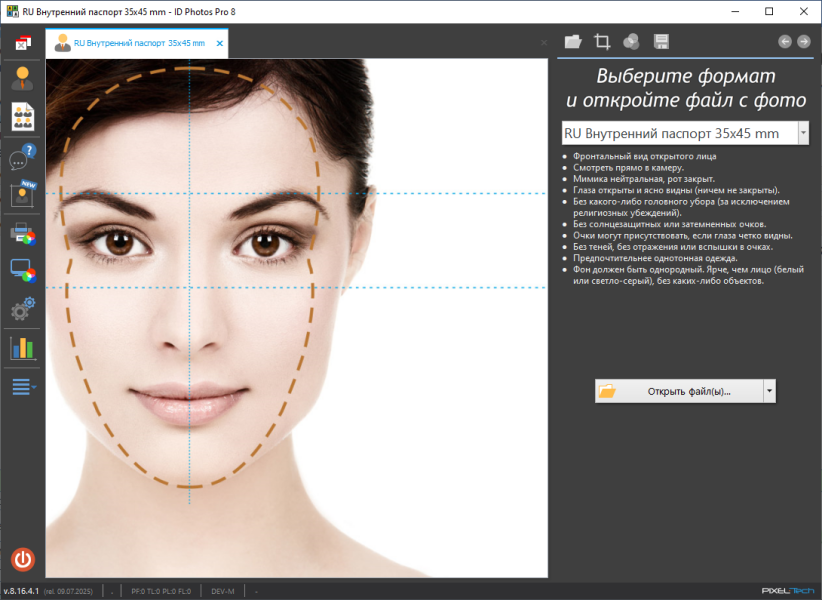The image size is (822, 600).
Task: Select the single-person ID photo icon in sidebar
Action: (x=22, y=79)
